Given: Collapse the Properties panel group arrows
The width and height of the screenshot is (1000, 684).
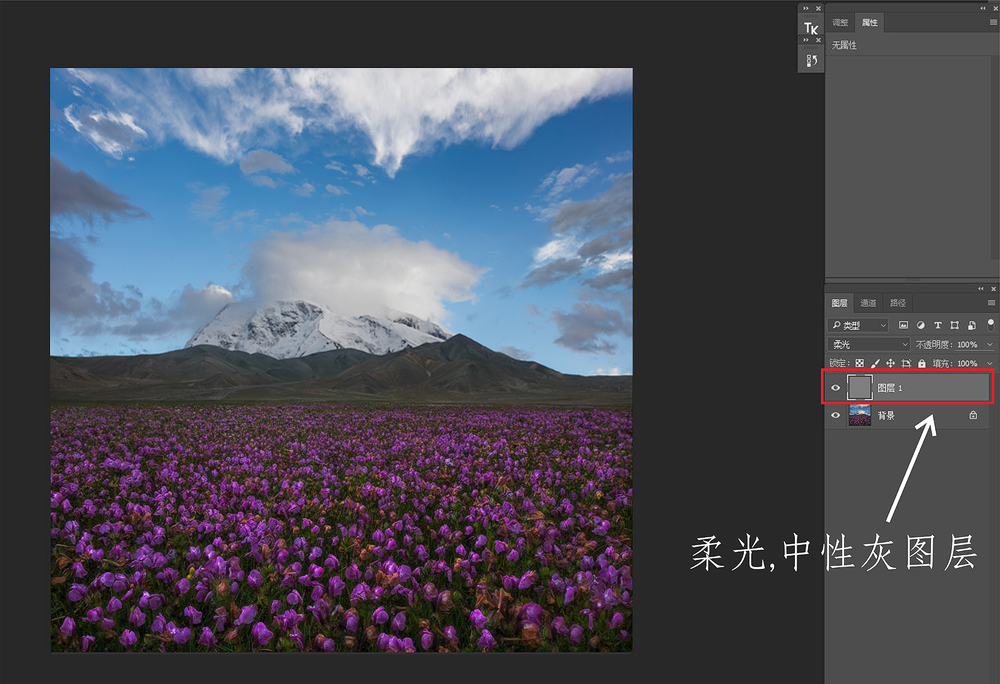Looking at the screenshot, I should [983, 8].
